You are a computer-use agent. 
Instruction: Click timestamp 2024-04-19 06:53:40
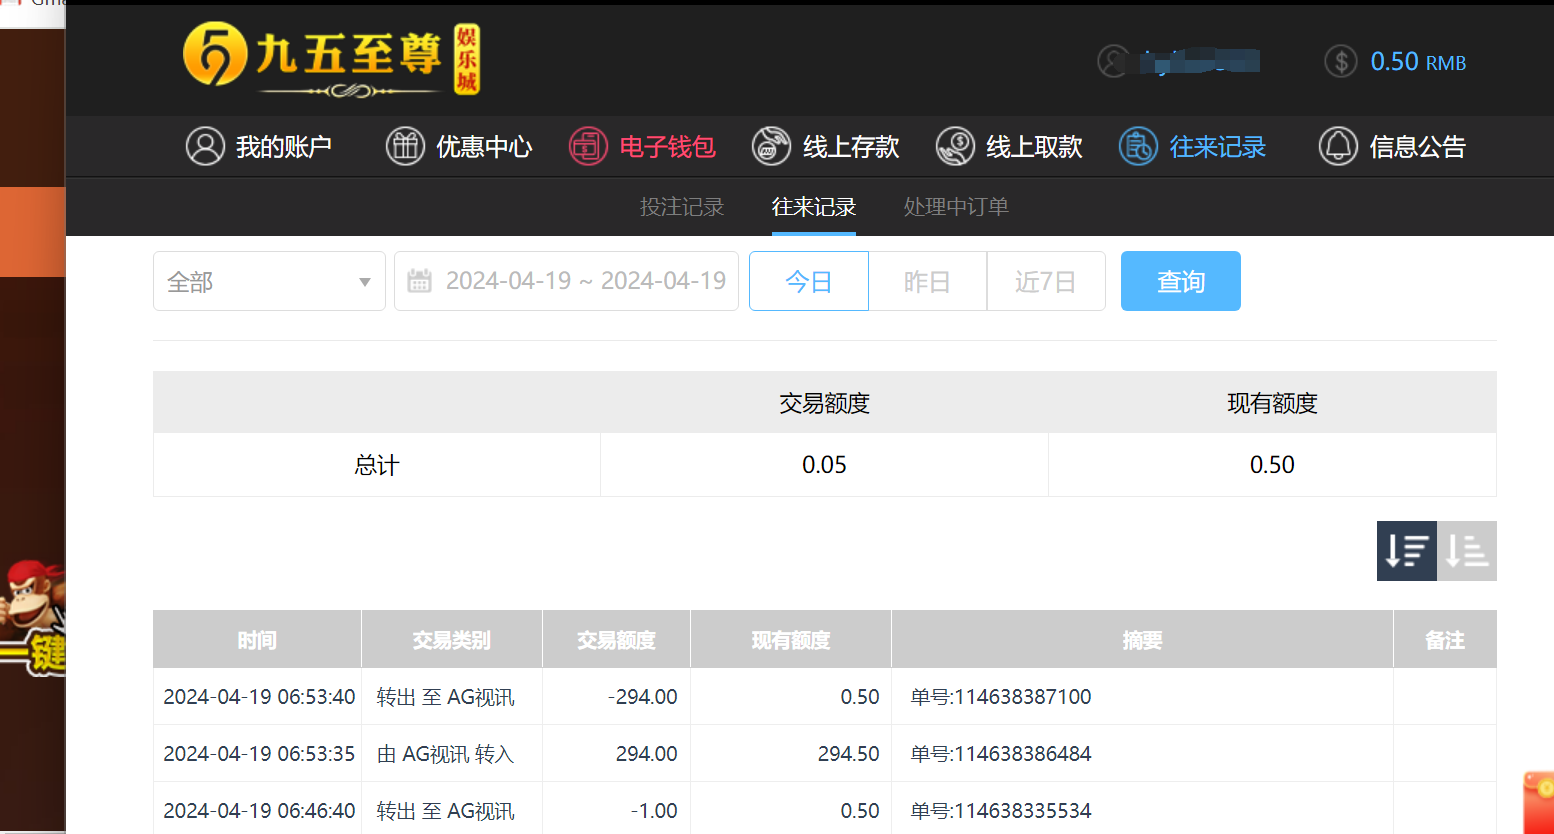pos(259,697)
